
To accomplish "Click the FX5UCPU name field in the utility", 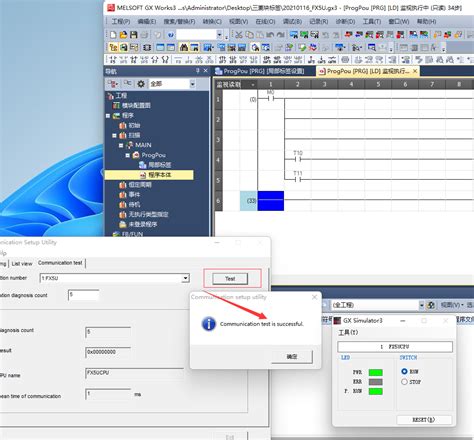I will tap(134, 373).
